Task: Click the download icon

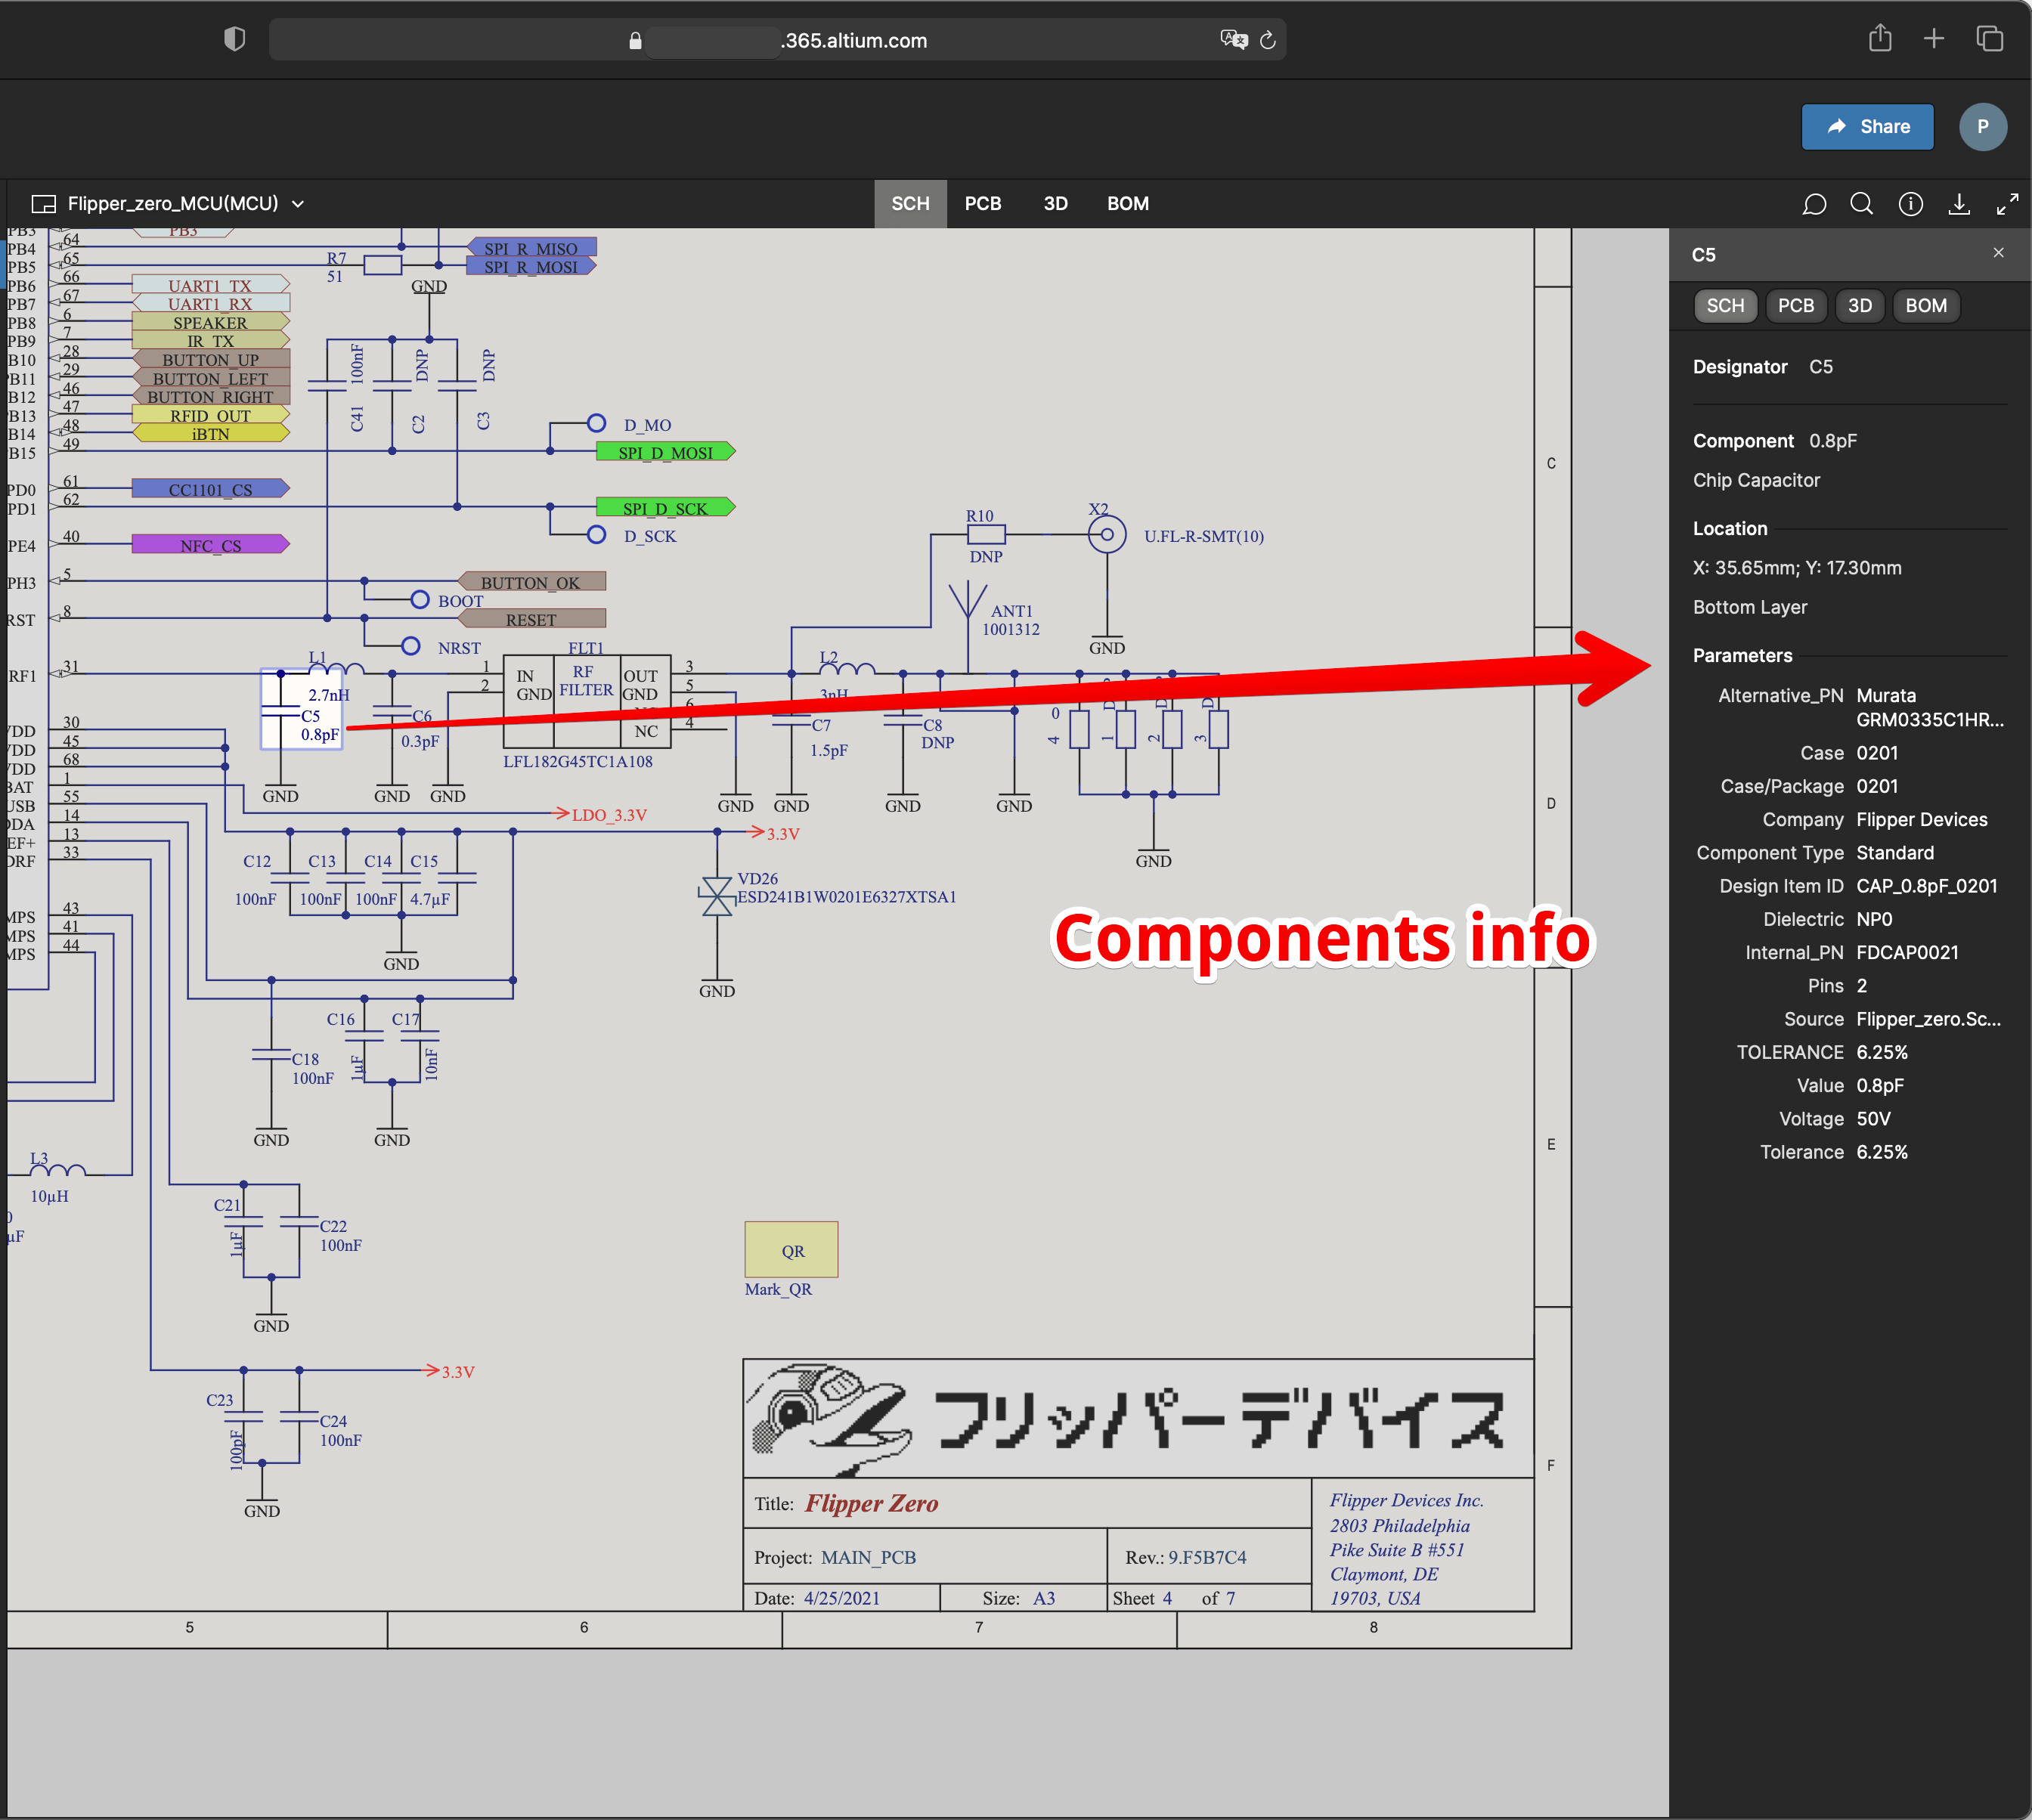Action: 1959,204
